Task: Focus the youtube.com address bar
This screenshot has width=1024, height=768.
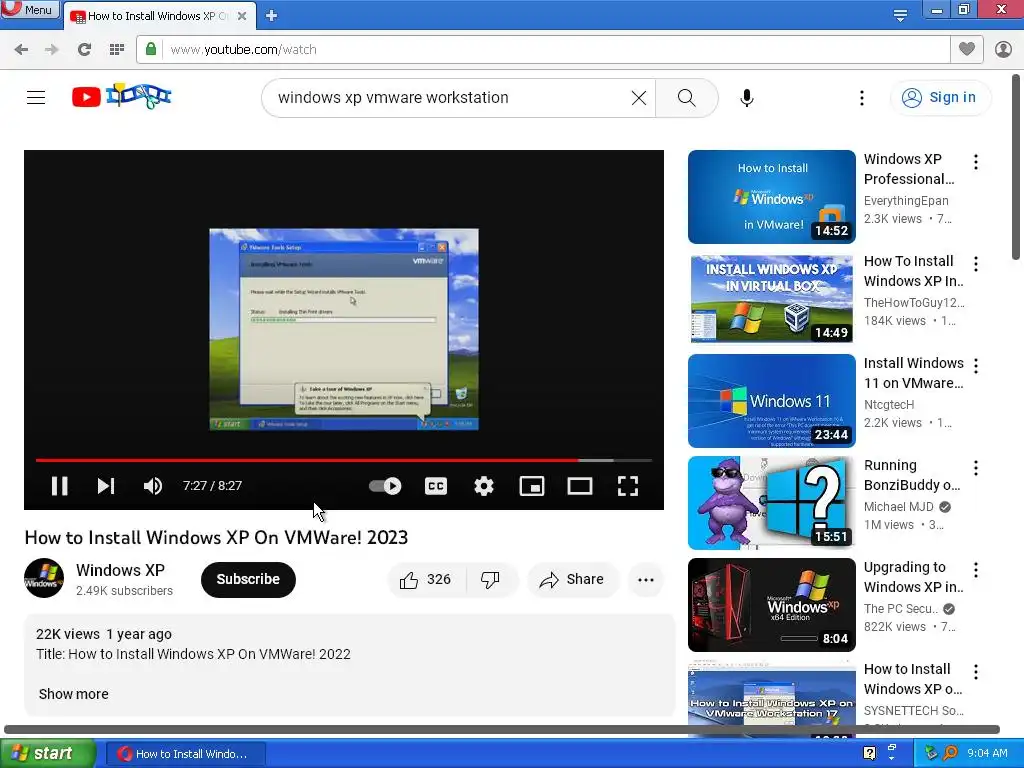Action: (x=542, y=50)
